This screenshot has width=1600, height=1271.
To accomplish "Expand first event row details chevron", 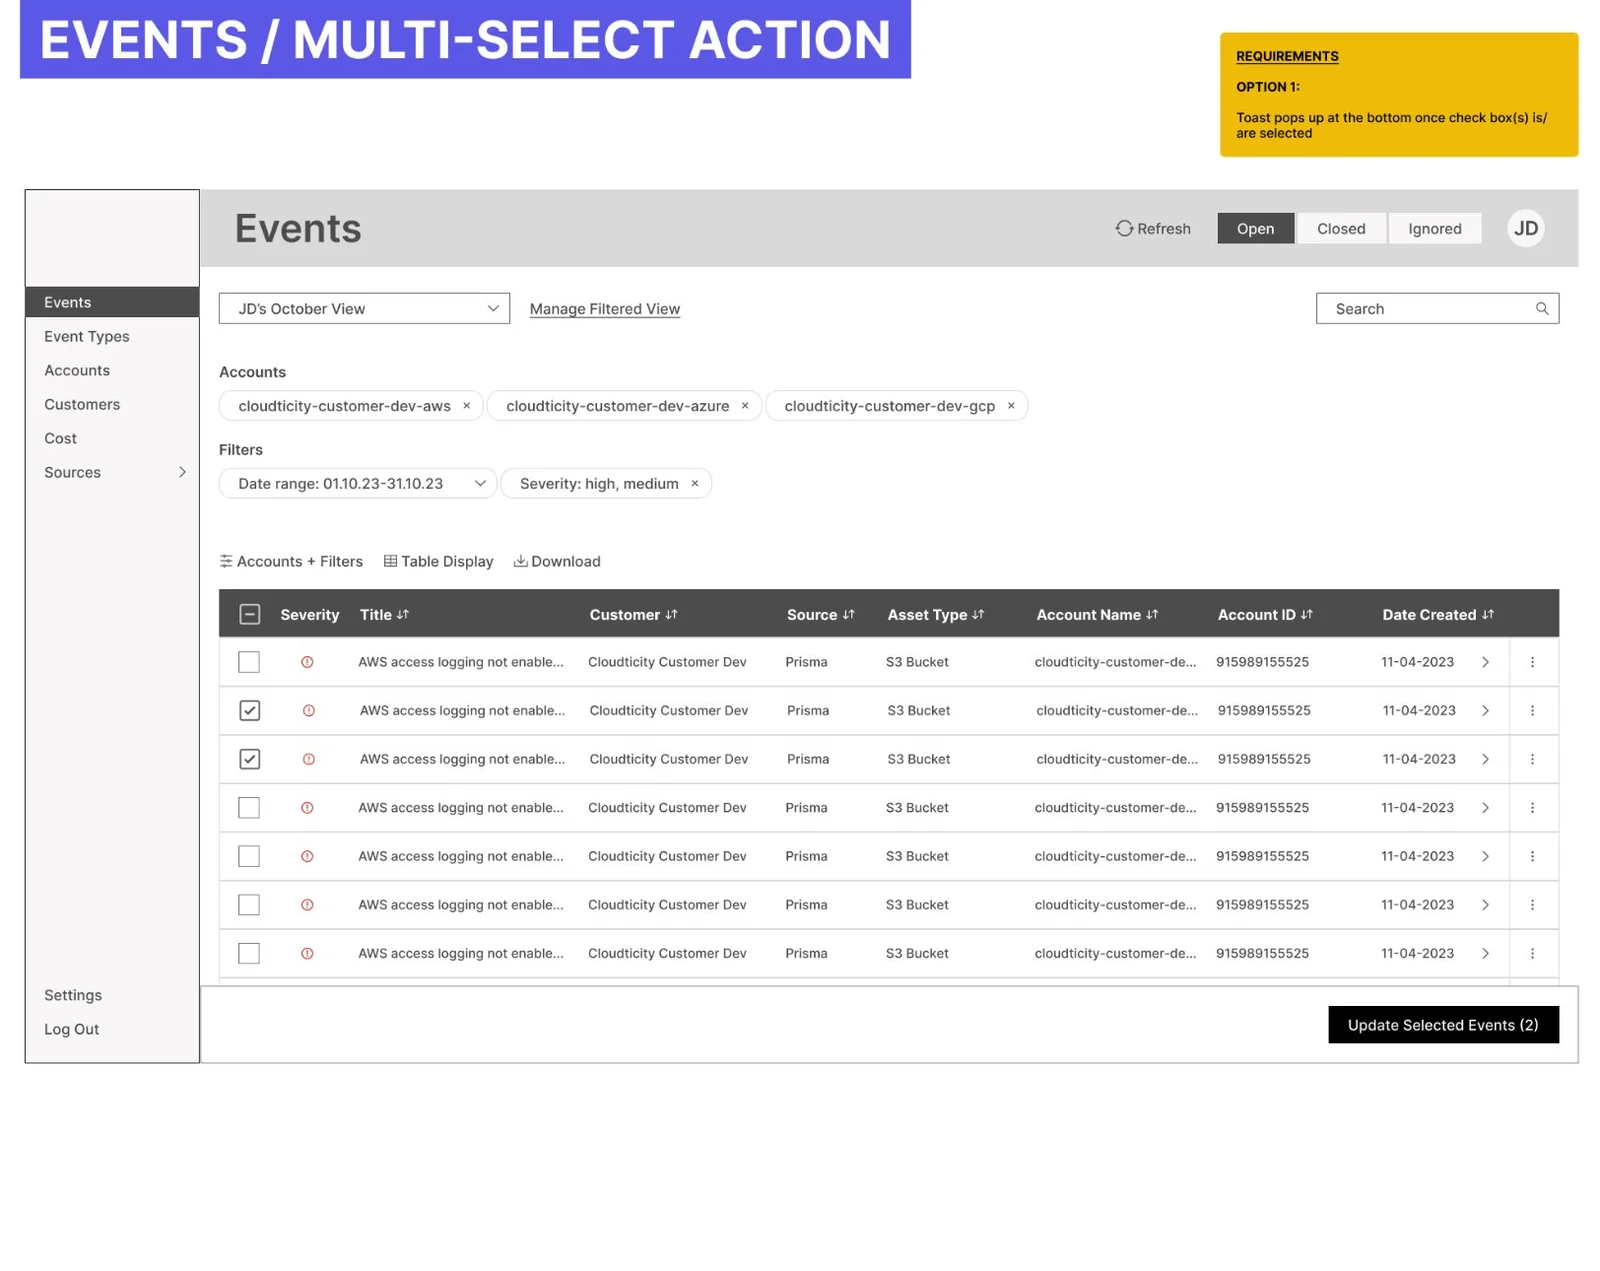I will point(1486,662).
